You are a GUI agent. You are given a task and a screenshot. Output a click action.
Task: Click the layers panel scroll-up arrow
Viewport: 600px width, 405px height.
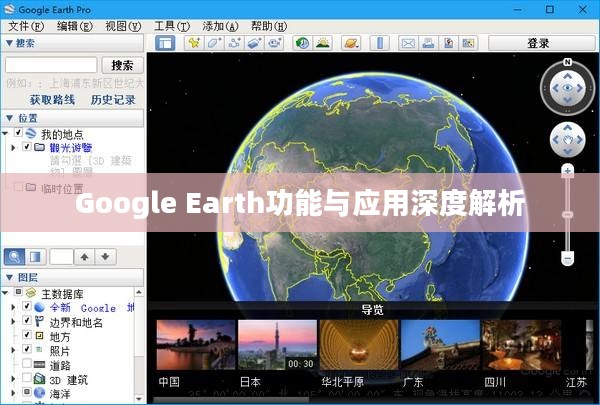pyautogui.click(x=139, y=292)
